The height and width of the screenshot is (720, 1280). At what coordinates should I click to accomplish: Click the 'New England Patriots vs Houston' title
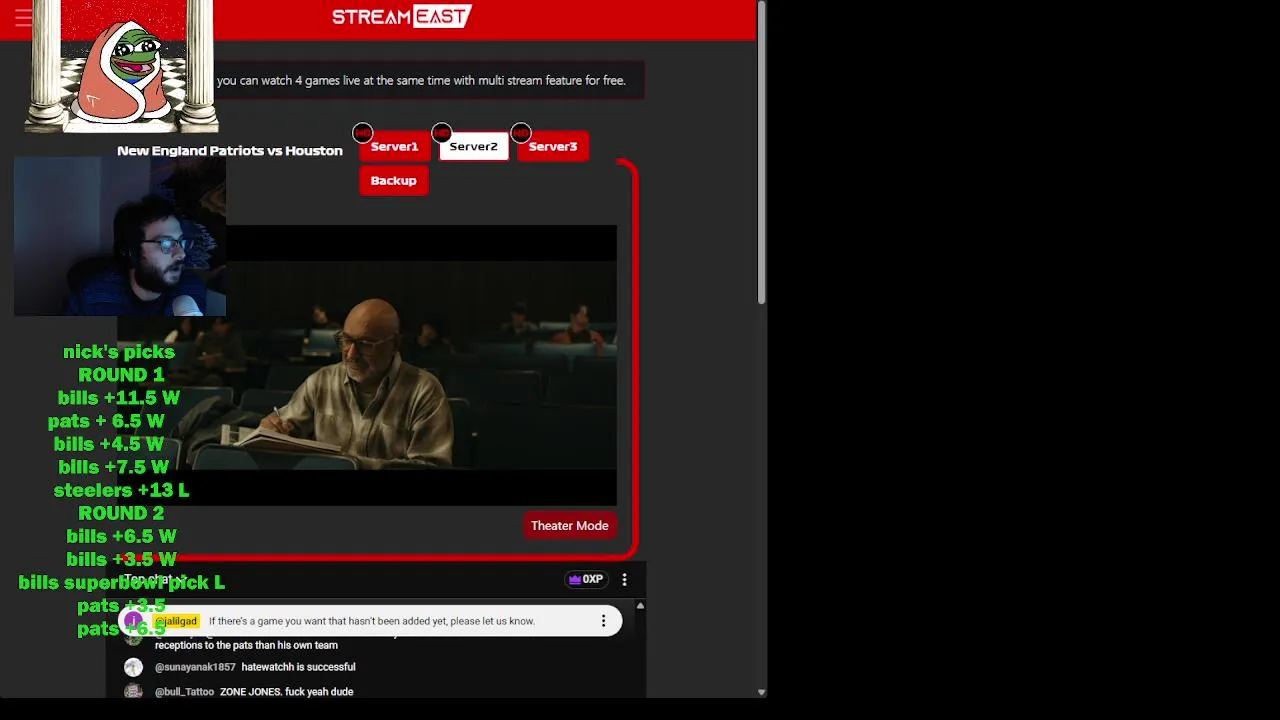point(230,151)
